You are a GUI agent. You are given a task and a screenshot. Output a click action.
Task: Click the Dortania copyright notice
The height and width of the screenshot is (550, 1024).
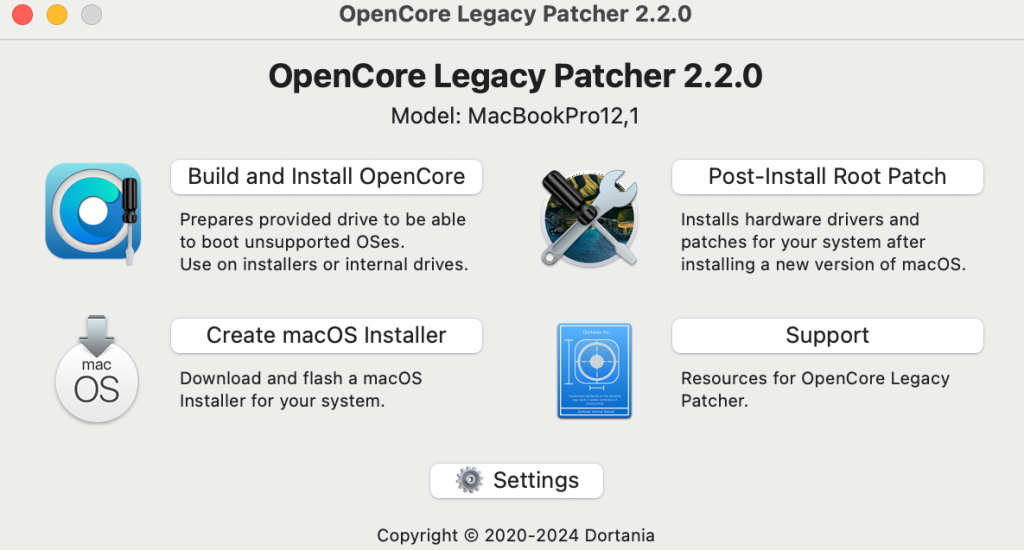coord(515,535)
